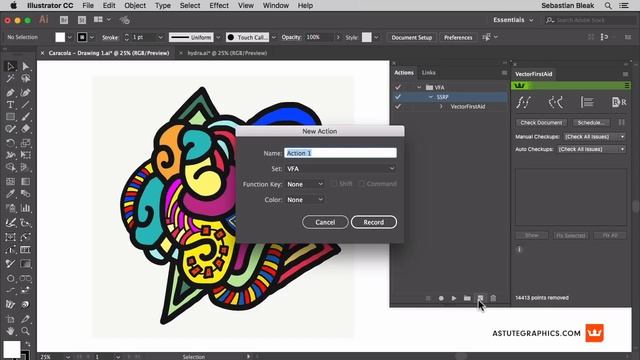
Task: Open the Window menu
Action: [276, 6]
